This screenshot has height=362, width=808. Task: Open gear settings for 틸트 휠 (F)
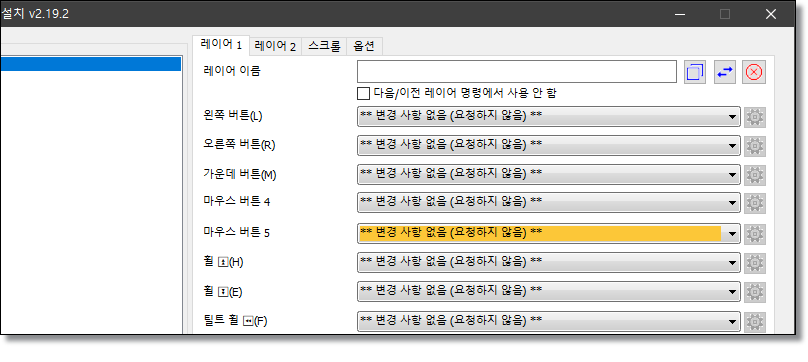[x=754, y=322]
